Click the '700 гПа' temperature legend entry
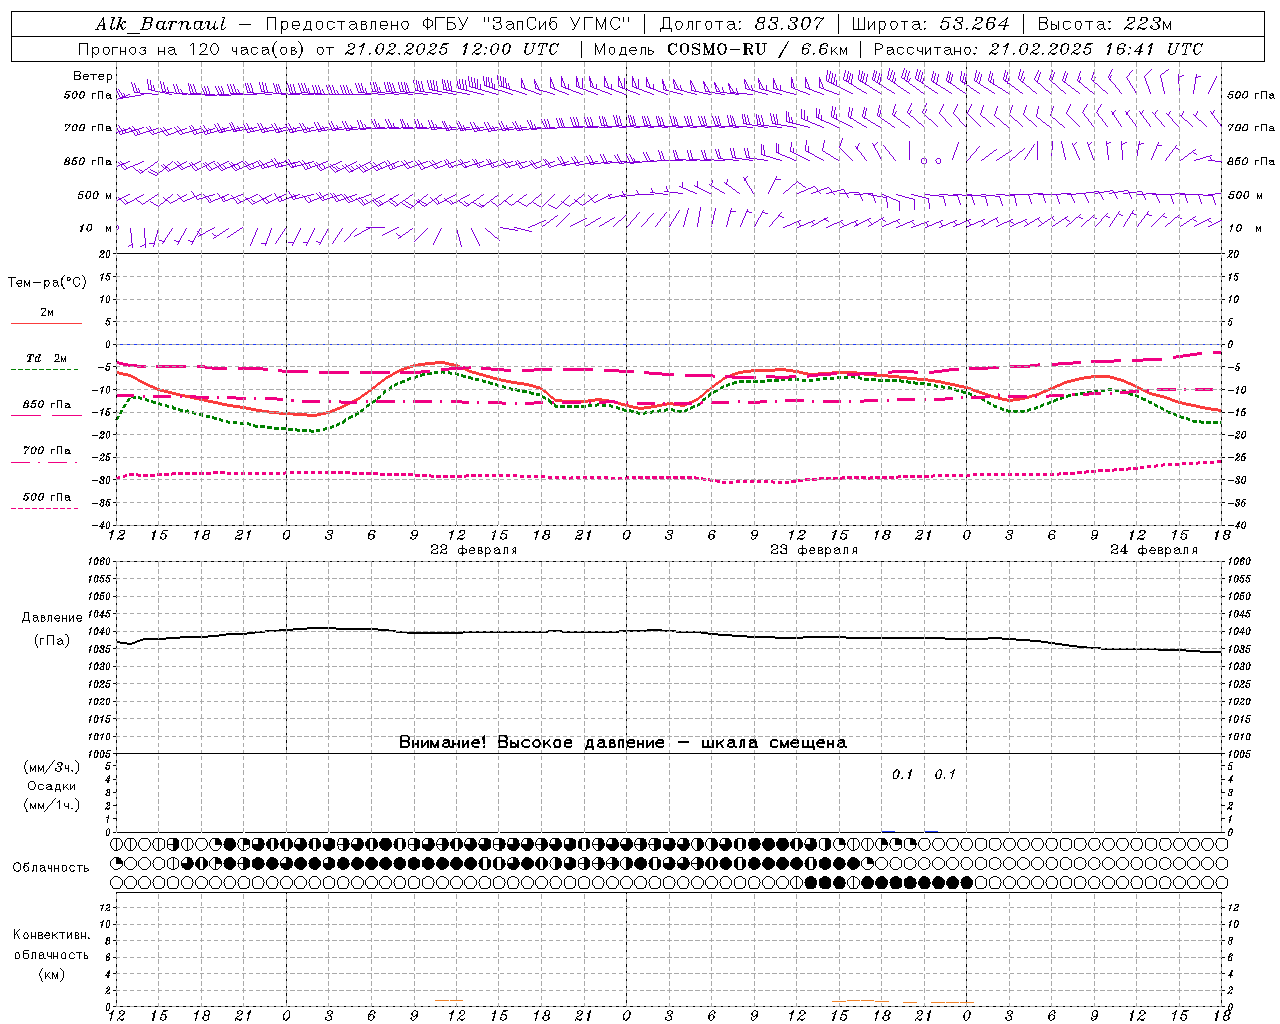 pyautogui.click(x=47, y=451)
